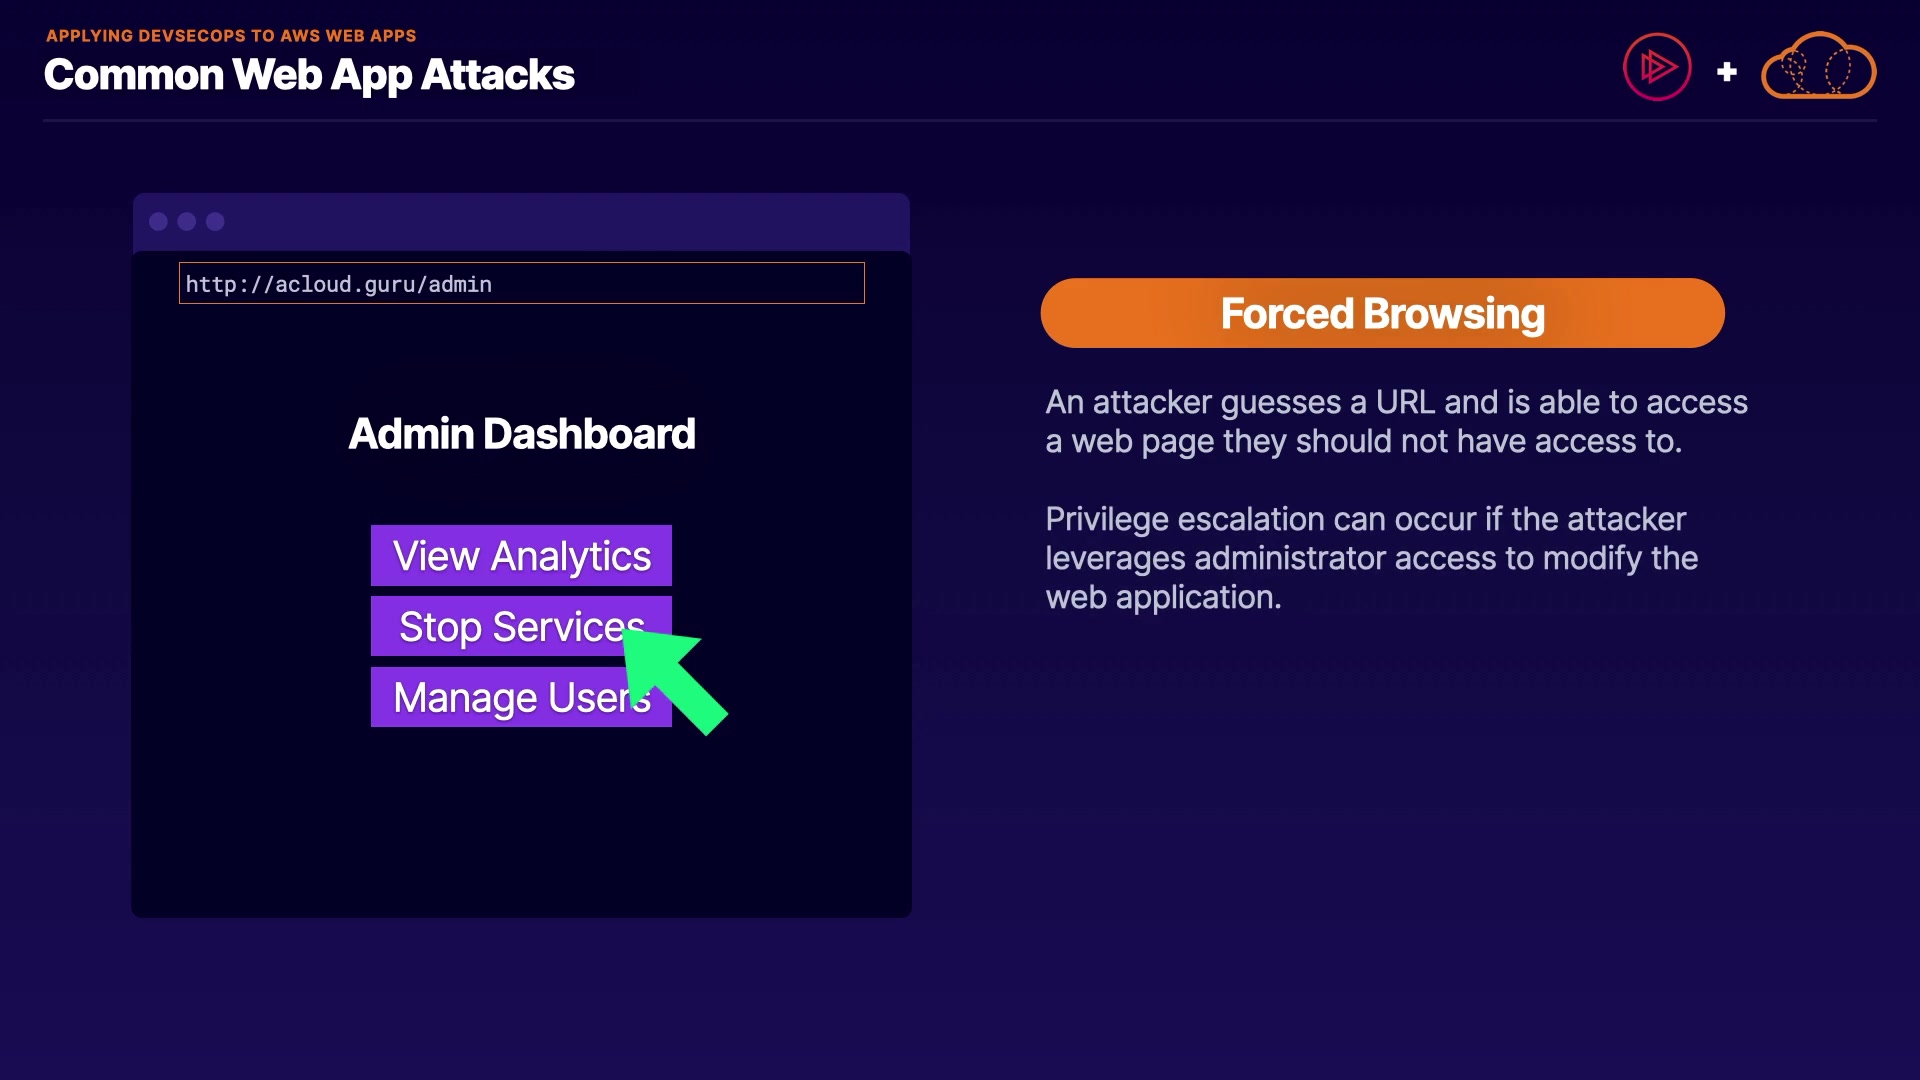
Task: Click the A Cloud Guru cloud logo
Action: (x=1818, y=67)
